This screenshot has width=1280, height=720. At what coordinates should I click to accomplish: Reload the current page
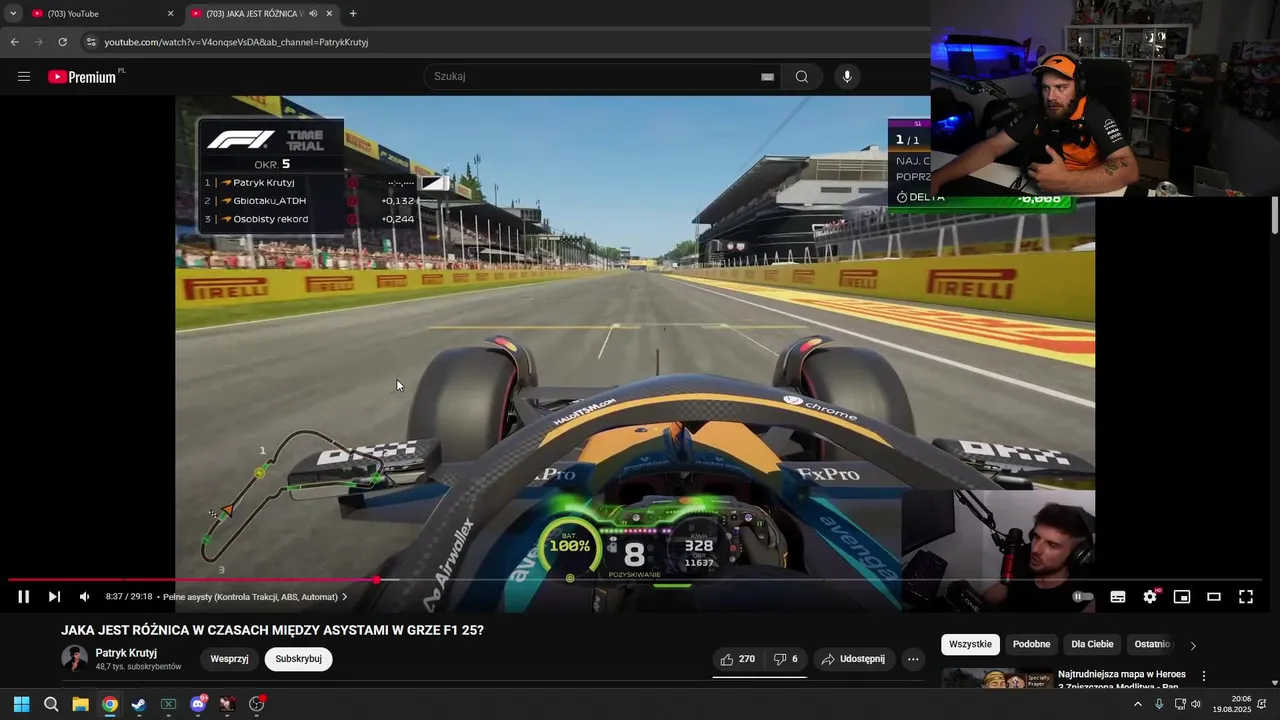click(x=63, y=42)
